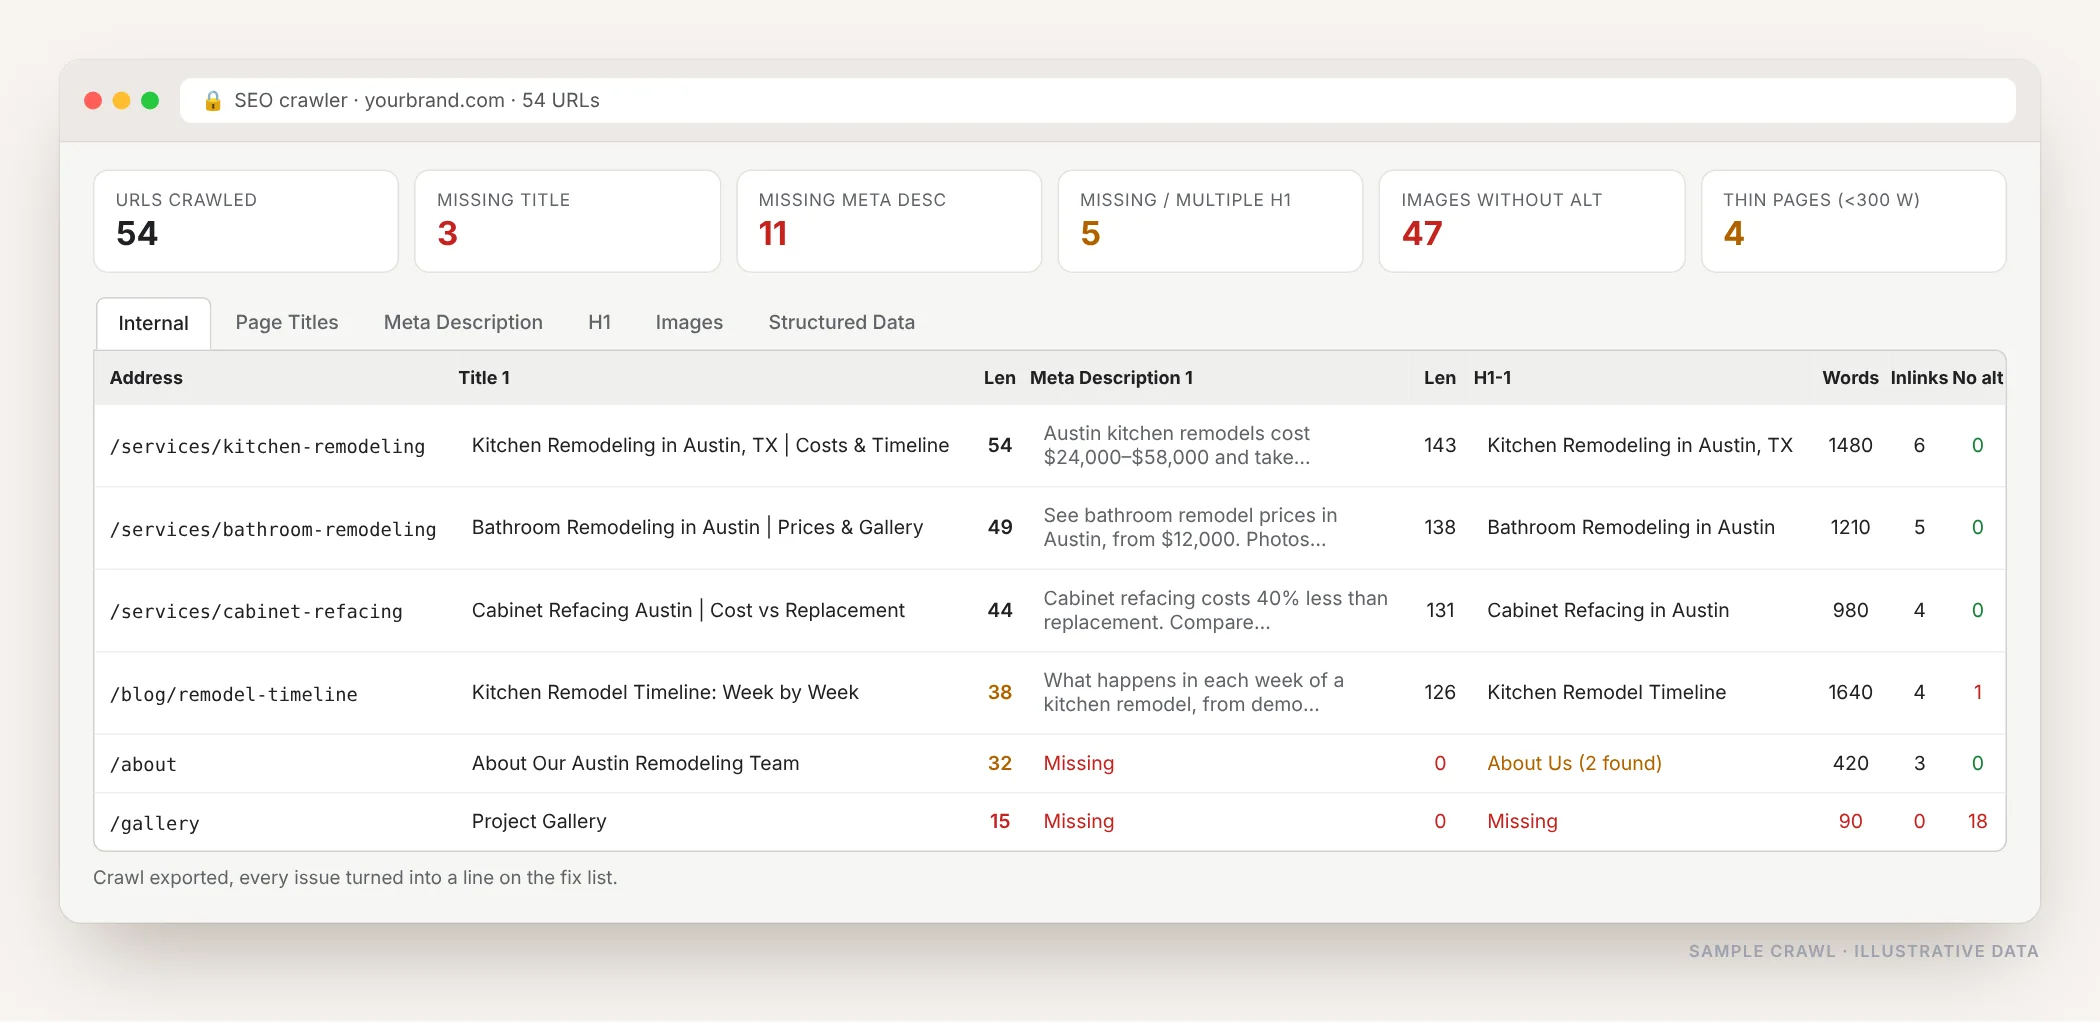
Task: Open the Images tab
Action: coord(689,322)
